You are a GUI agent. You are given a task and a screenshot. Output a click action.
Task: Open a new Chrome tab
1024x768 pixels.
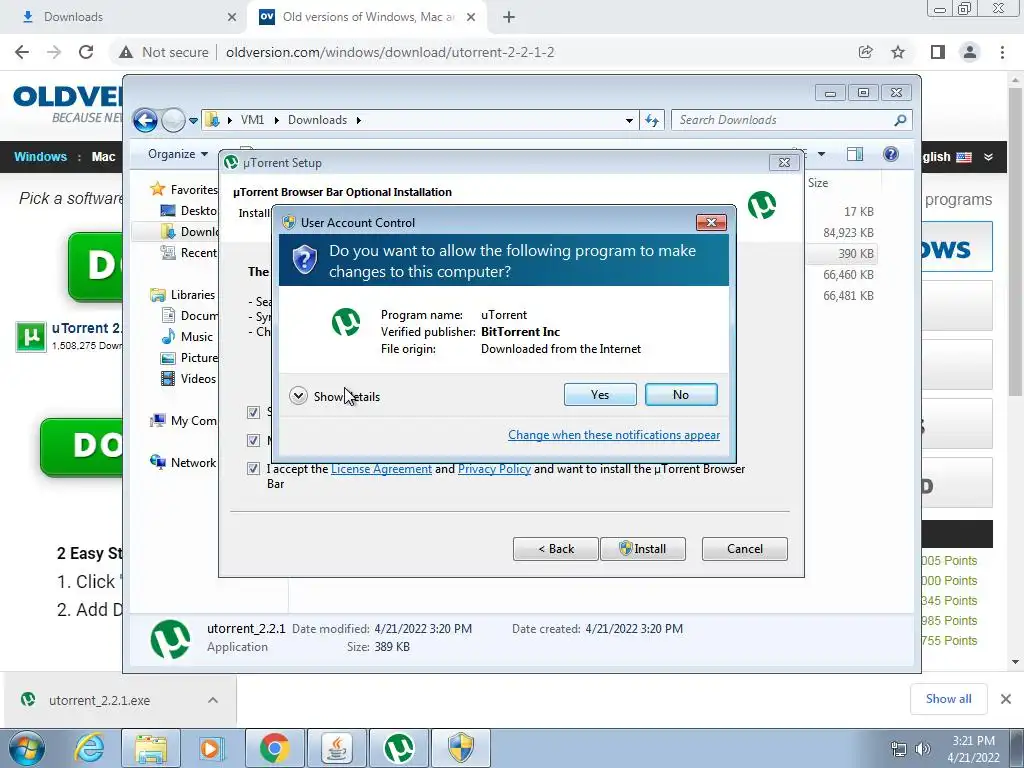pos(509,17)
